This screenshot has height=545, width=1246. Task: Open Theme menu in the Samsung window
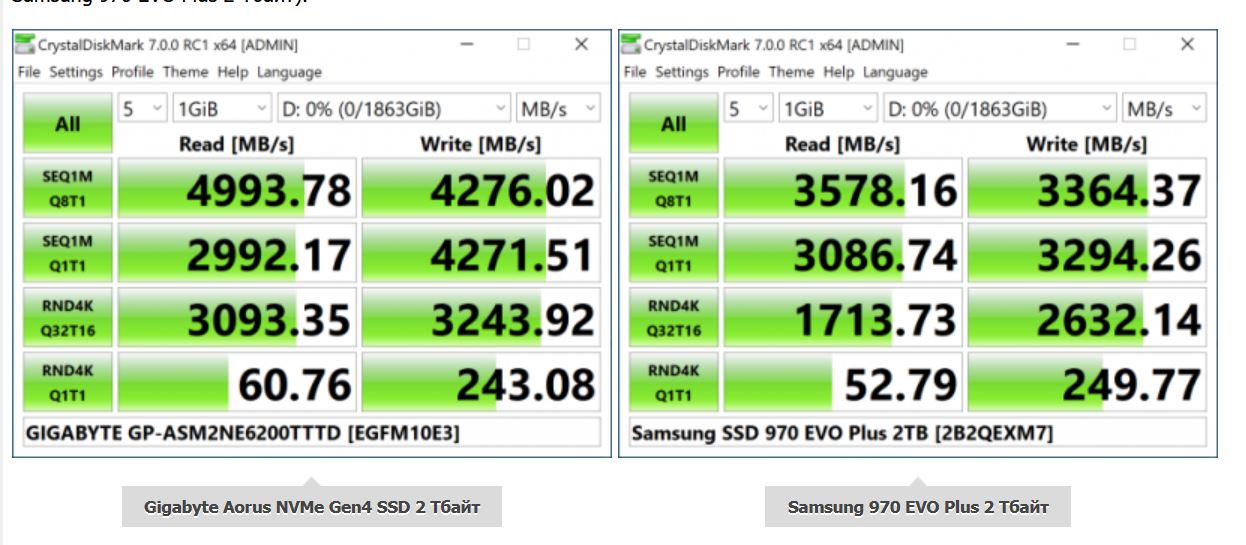pos(791,72)
